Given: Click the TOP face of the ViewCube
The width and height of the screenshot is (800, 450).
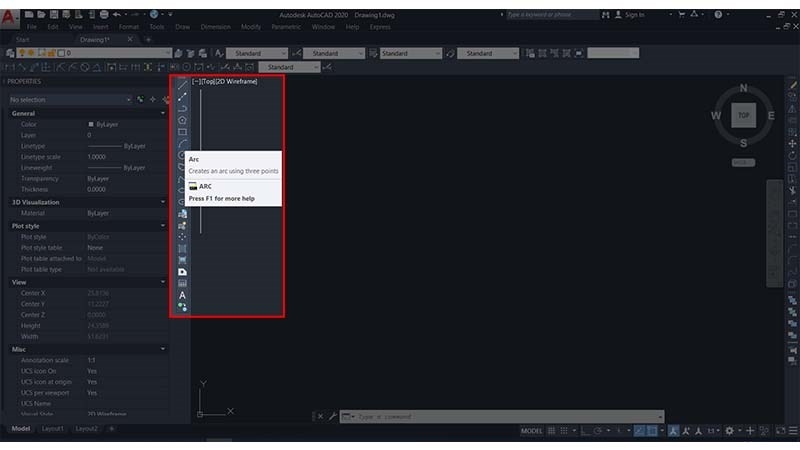Looking at the screenshot, I should click(743, 115).
